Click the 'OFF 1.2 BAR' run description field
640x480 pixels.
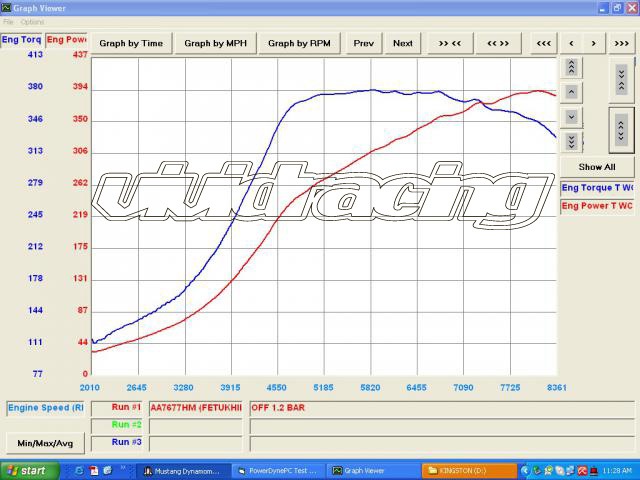442,408
